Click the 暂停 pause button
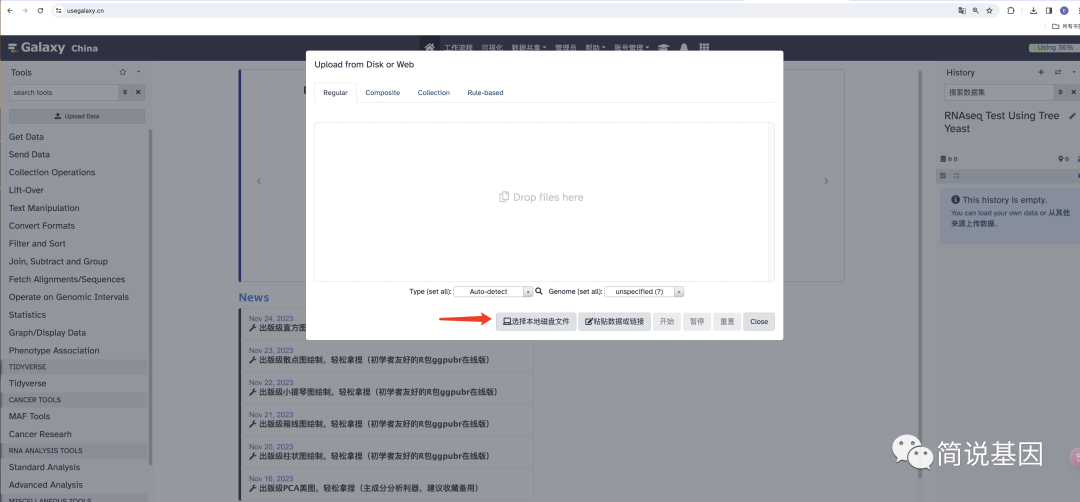 pos(697,322)
